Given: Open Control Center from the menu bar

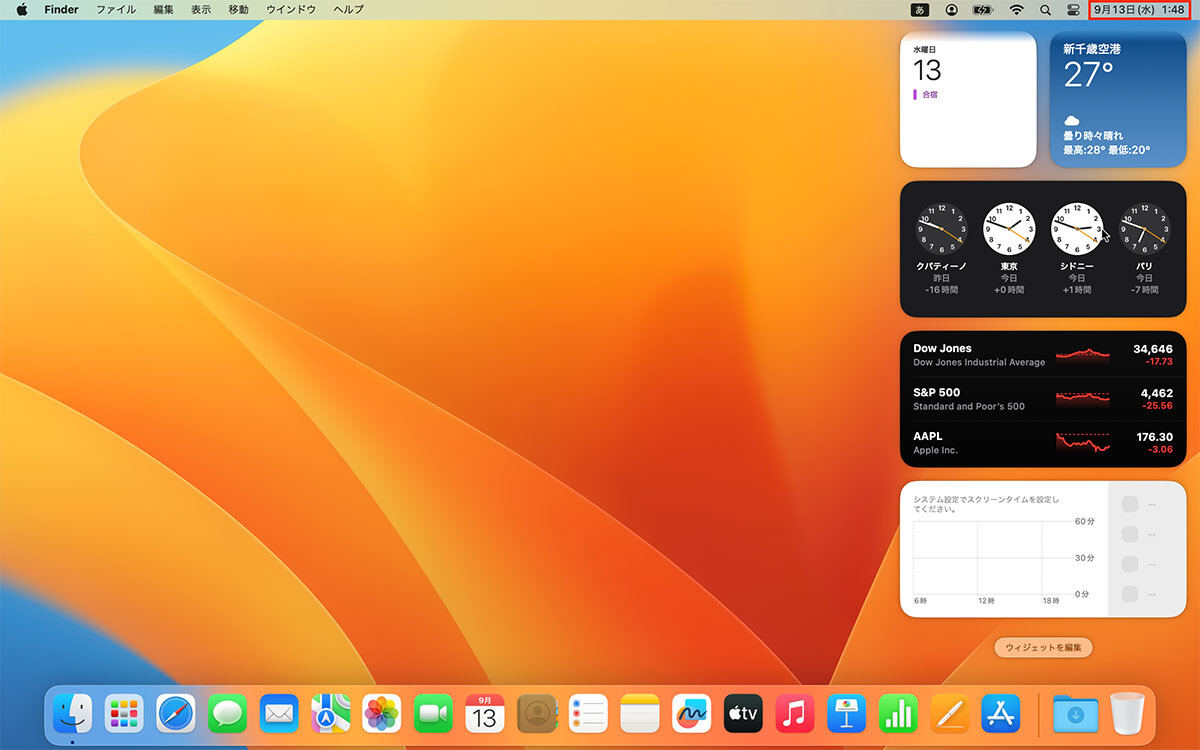Looking at the screenshot, I should pyautogui.click(x=1074, y=9).
